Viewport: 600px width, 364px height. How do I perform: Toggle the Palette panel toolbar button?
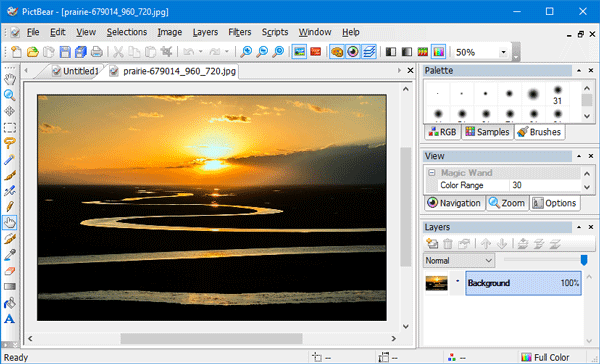pos(337,52)
